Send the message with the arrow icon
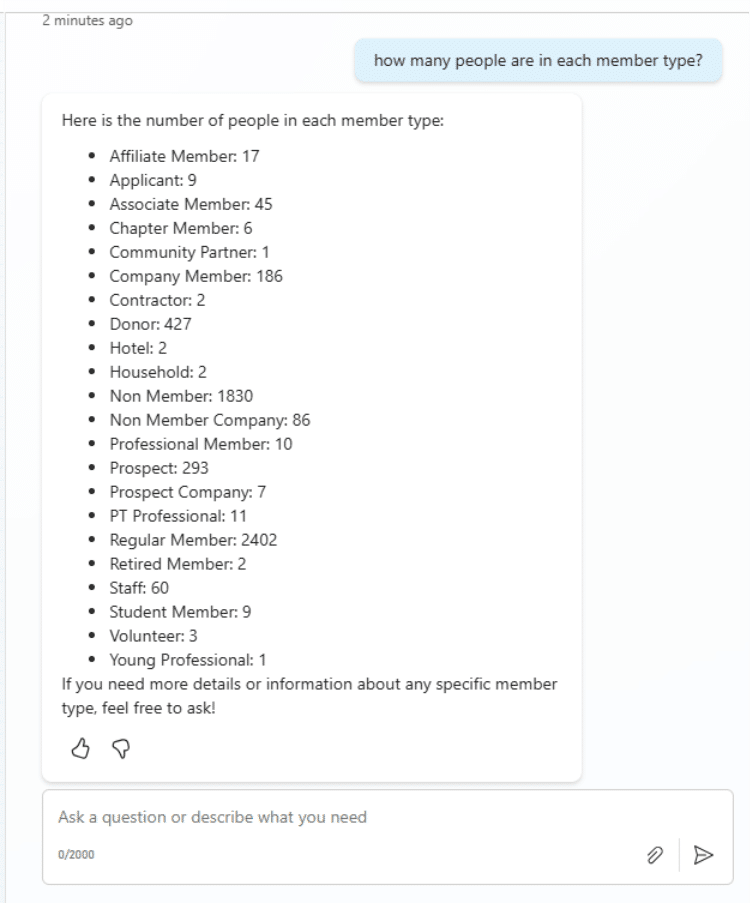 point(704,853)
